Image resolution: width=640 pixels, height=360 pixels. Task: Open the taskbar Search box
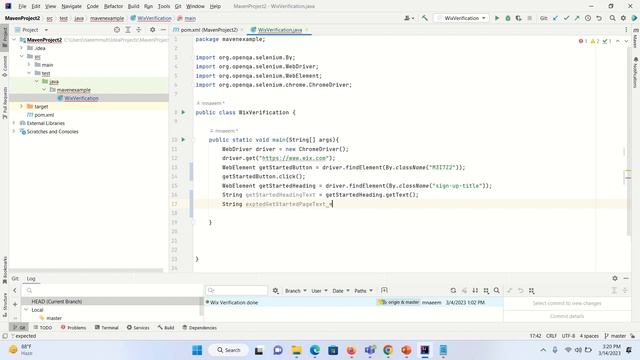229,350
